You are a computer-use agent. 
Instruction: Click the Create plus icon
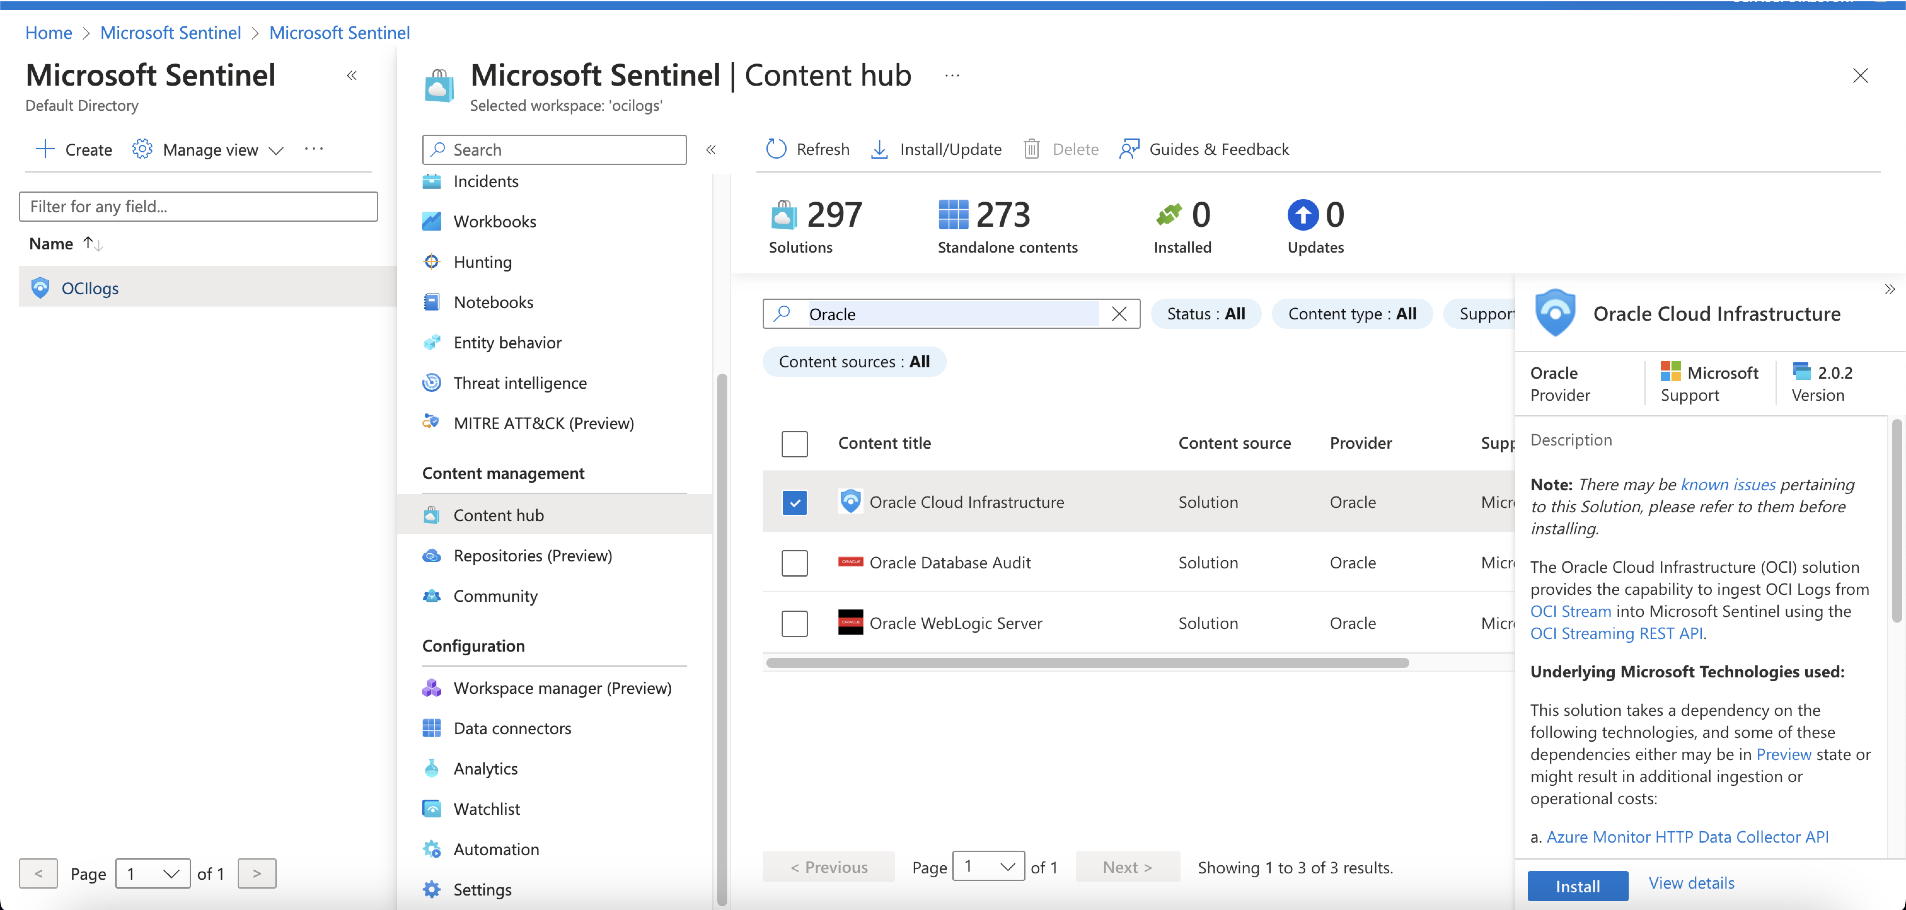coord(45,149)
